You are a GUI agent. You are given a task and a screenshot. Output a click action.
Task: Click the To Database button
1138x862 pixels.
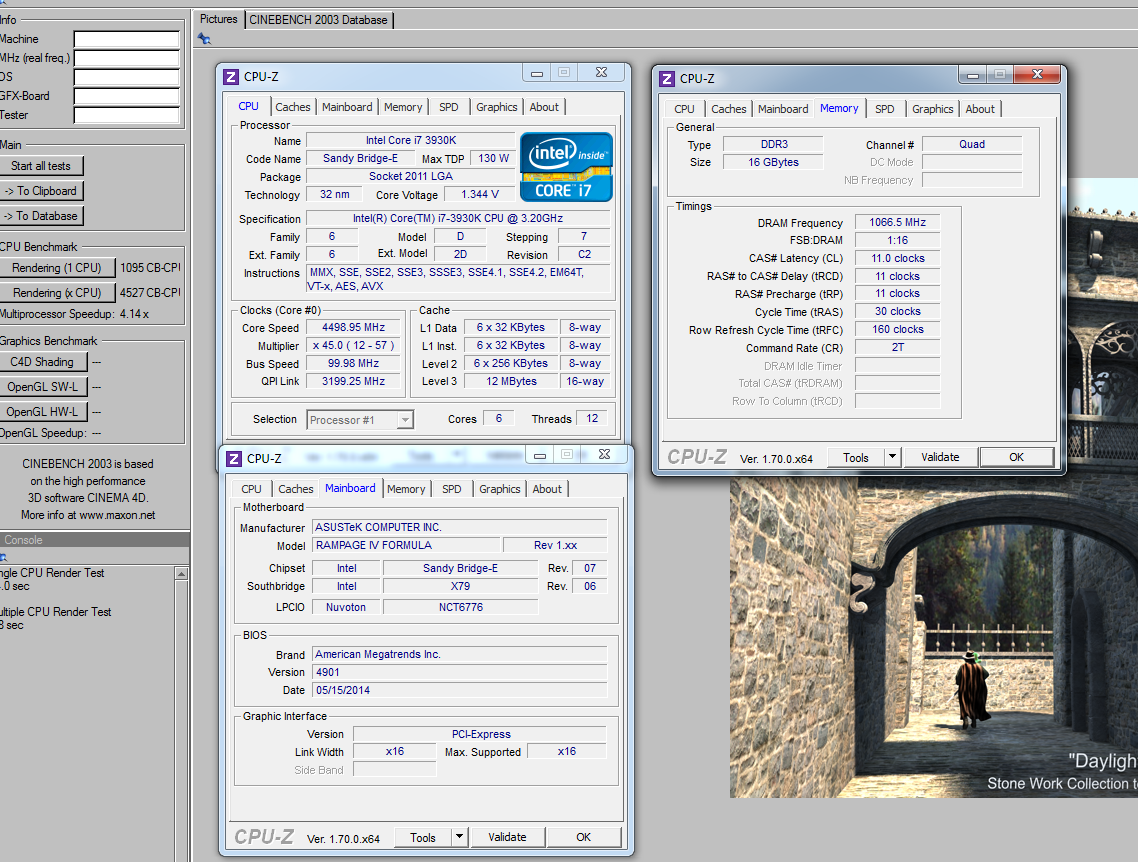(41, 216)
